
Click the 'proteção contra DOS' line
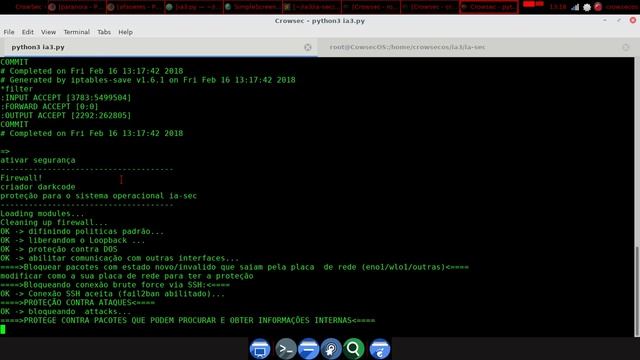pyautogui.click(x=59, y=249)
